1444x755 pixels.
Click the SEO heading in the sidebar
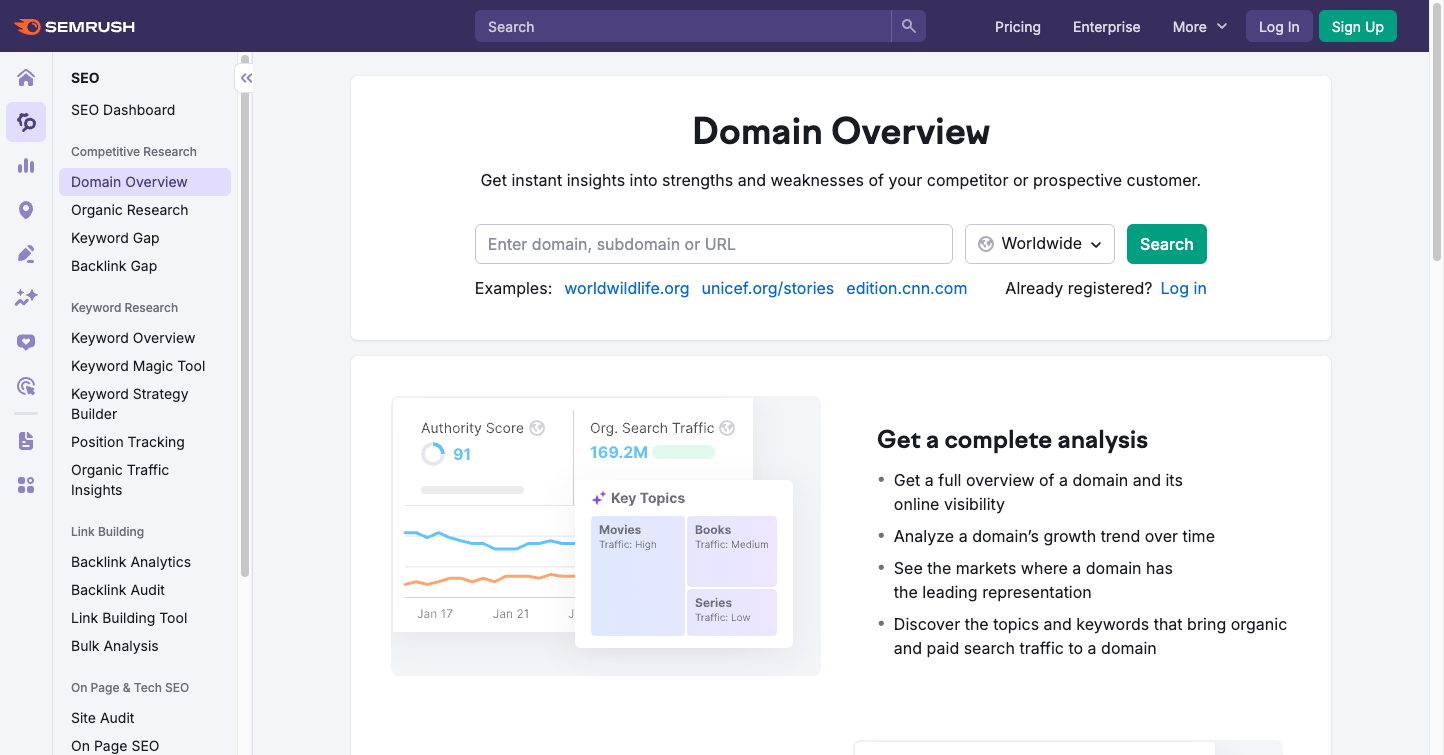85,78
